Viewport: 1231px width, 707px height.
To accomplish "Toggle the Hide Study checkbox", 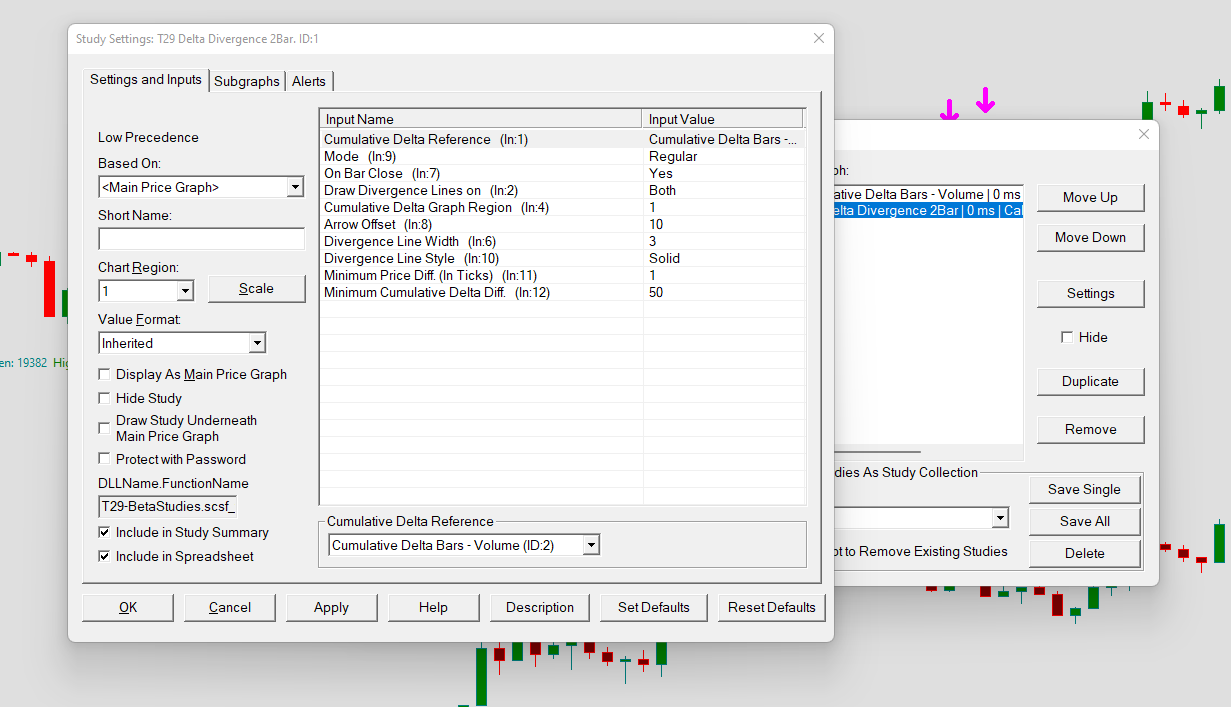I will coord(105,398).
